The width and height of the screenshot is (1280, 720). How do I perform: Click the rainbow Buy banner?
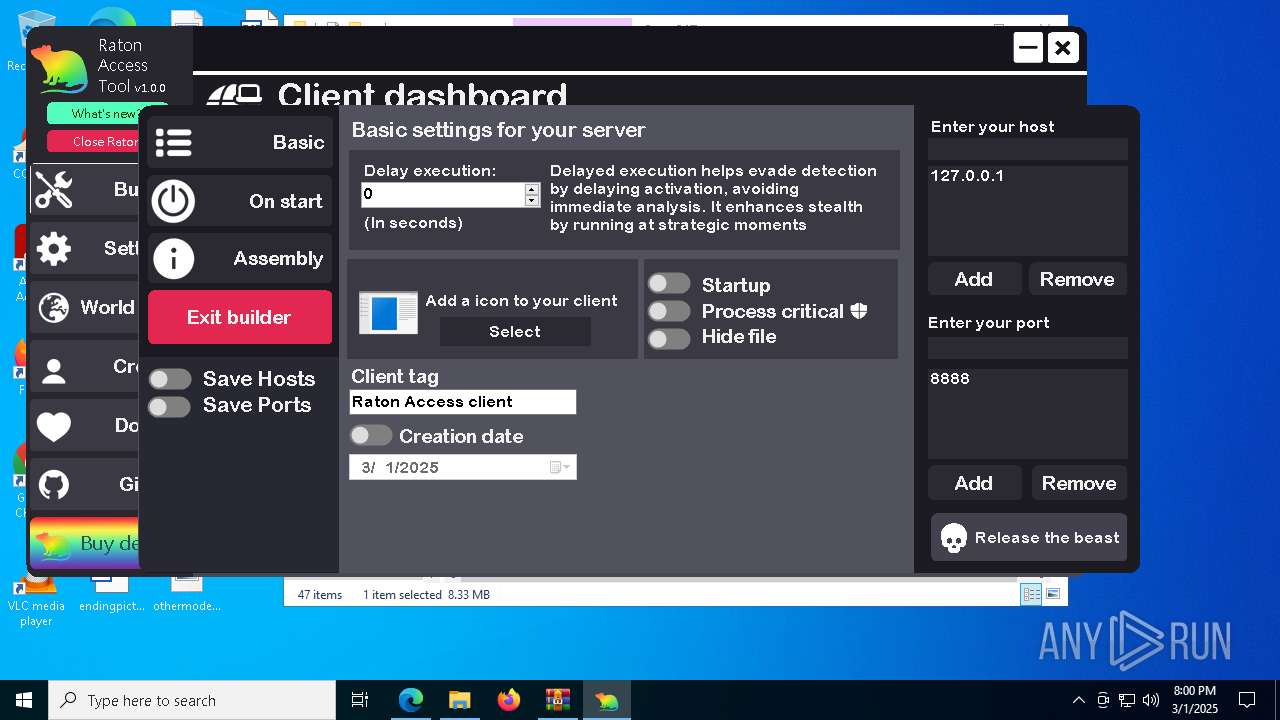tap(84, 543)
